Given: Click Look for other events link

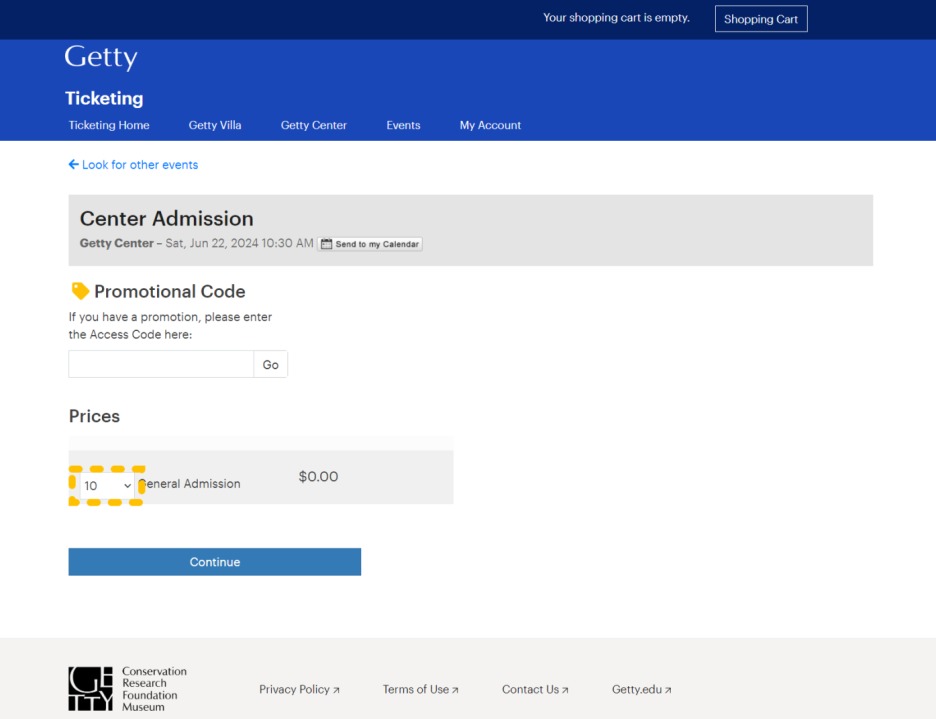Looking at the screenshot, I should [140, 165].
